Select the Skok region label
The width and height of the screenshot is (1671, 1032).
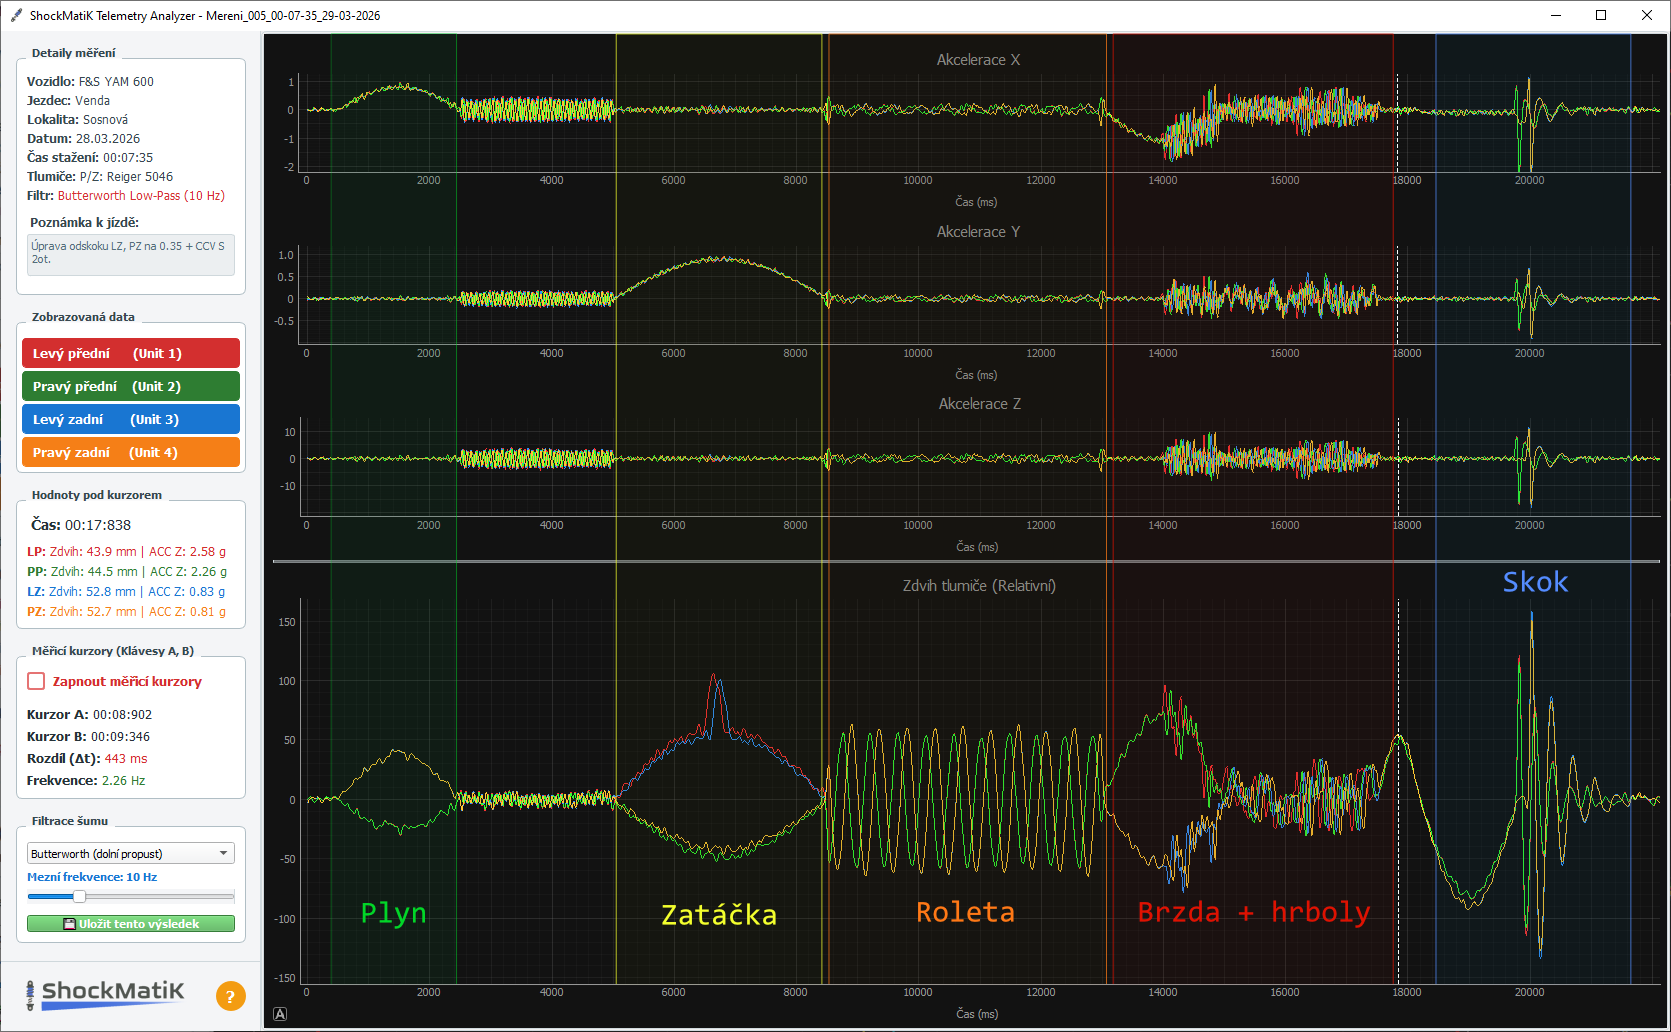[x=1535, y=581]
